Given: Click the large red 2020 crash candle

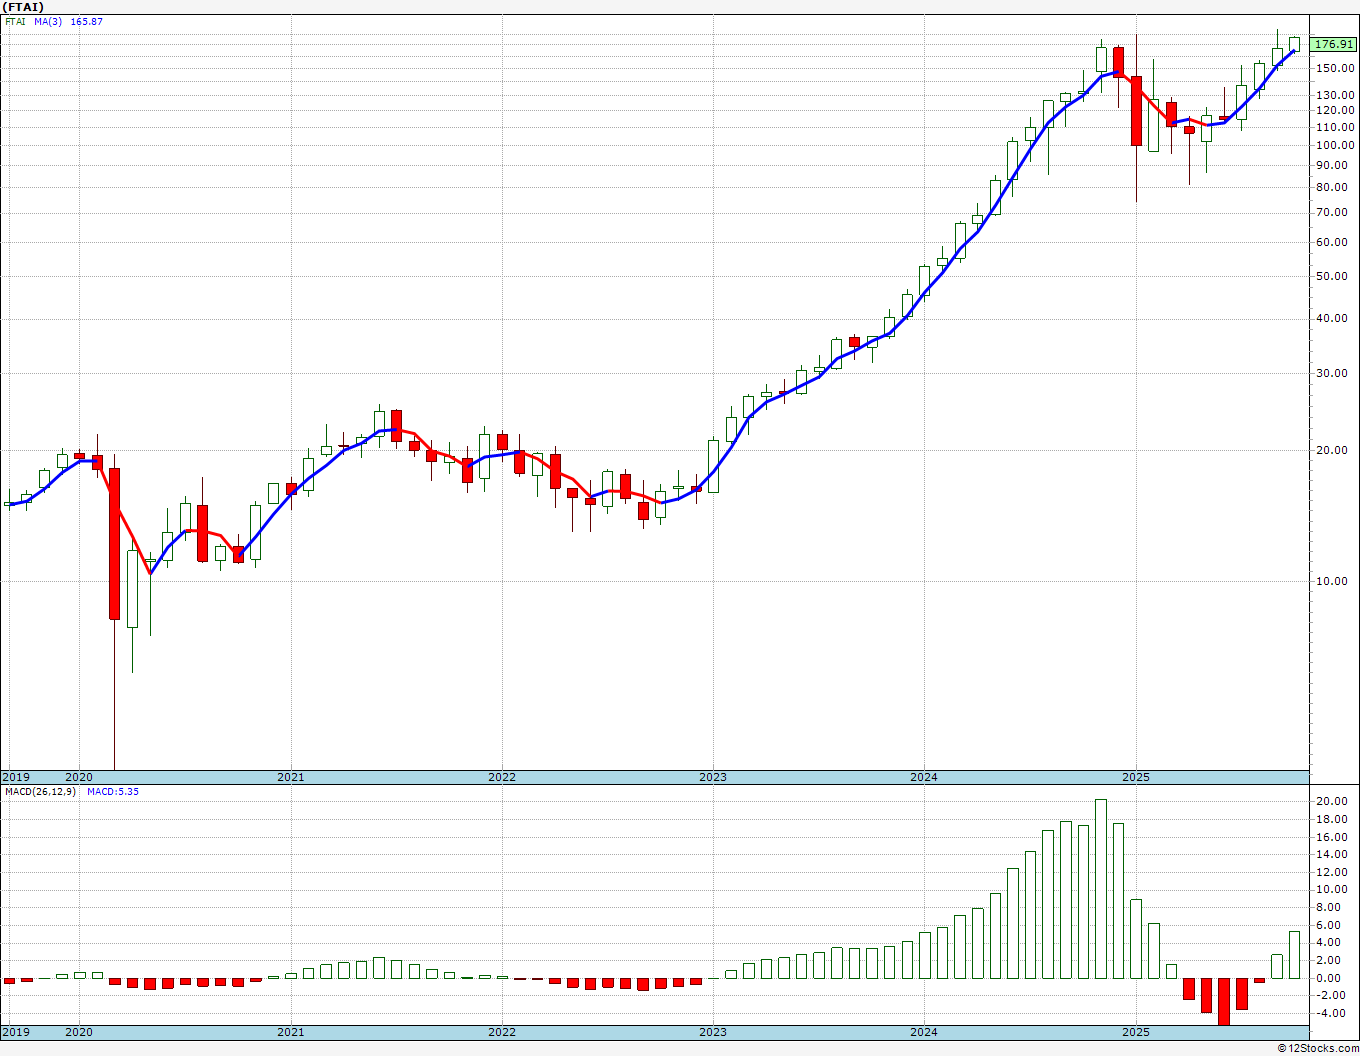Looking at the screenshot, I should click(x=115, y=544).
